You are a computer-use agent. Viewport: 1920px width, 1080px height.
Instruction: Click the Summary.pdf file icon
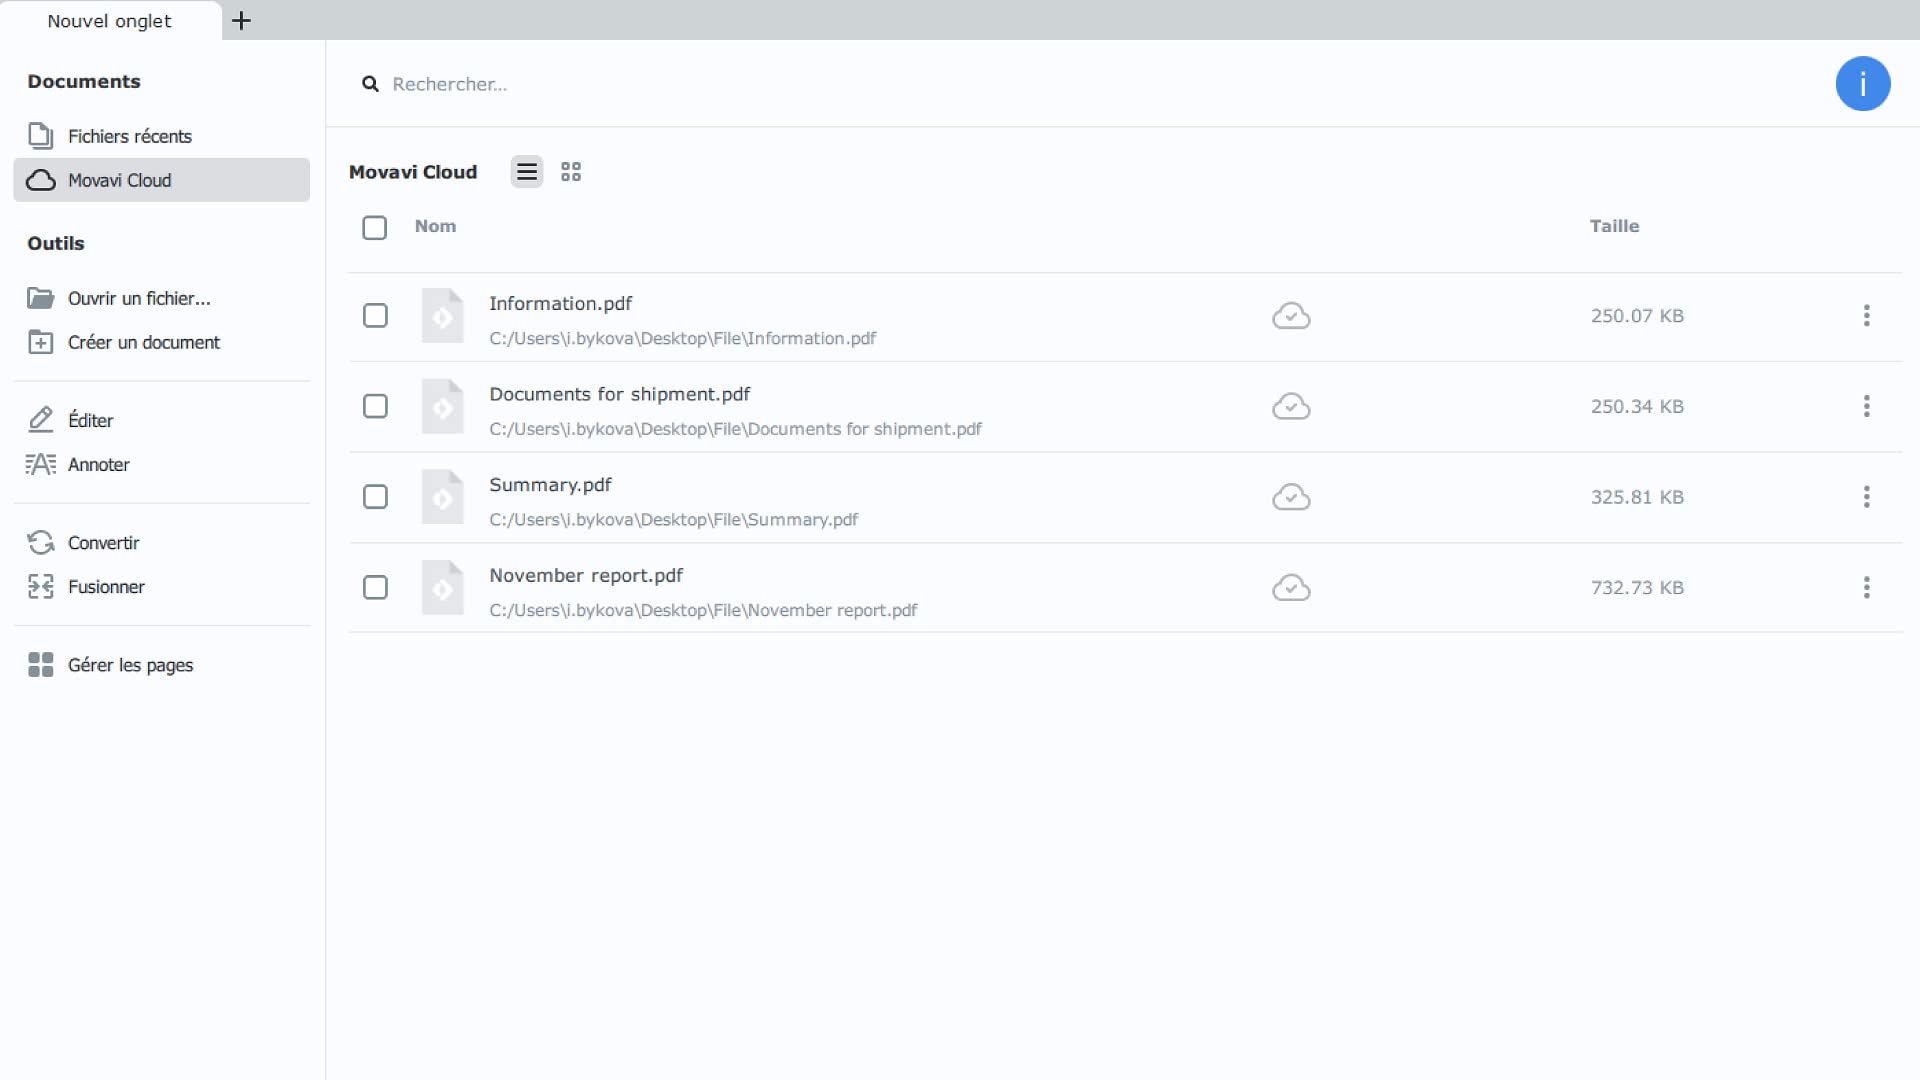click(442, 497)
